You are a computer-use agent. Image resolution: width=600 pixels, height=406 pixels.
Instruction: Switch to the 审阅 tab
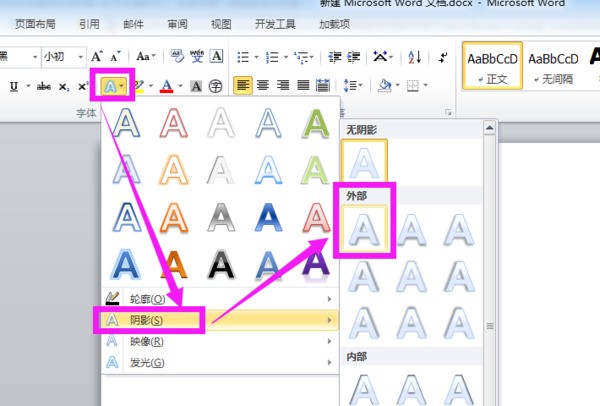[177, 24]
